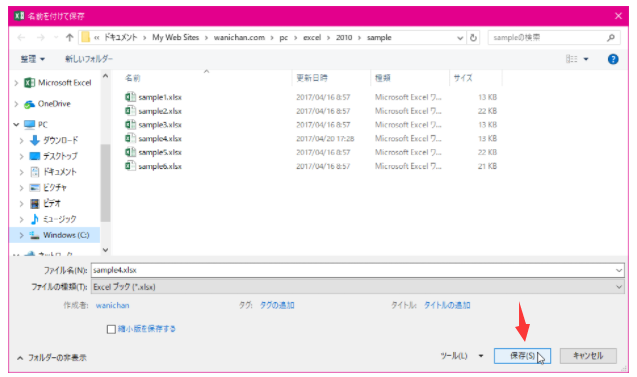Collapse folders with フォルダーの非表示
This screenshot has height=377, width=637.
pyautogui.click(x=52, y=358)
